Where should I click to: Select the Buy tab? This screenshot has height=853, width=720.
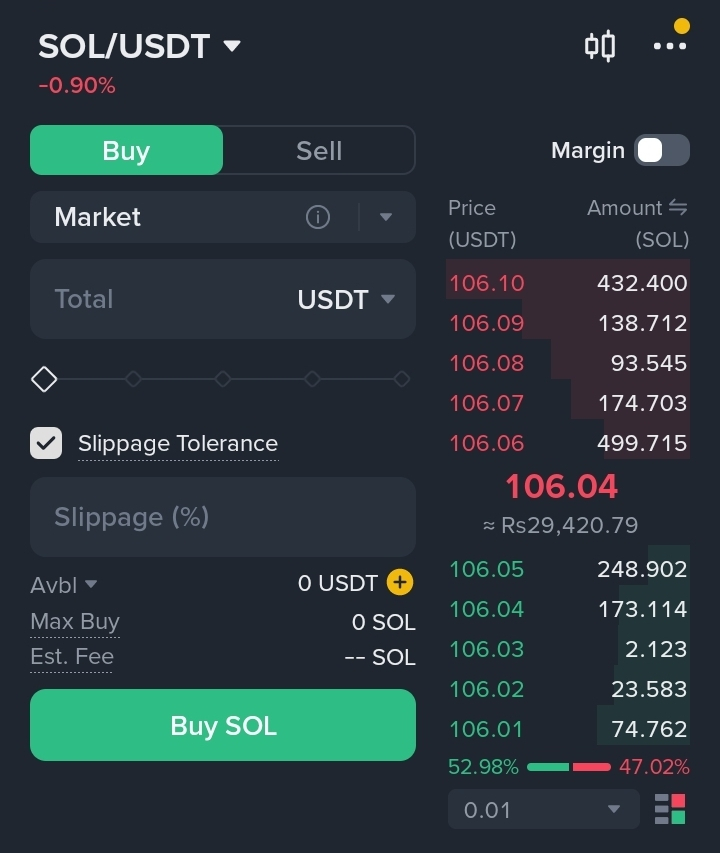126,150
